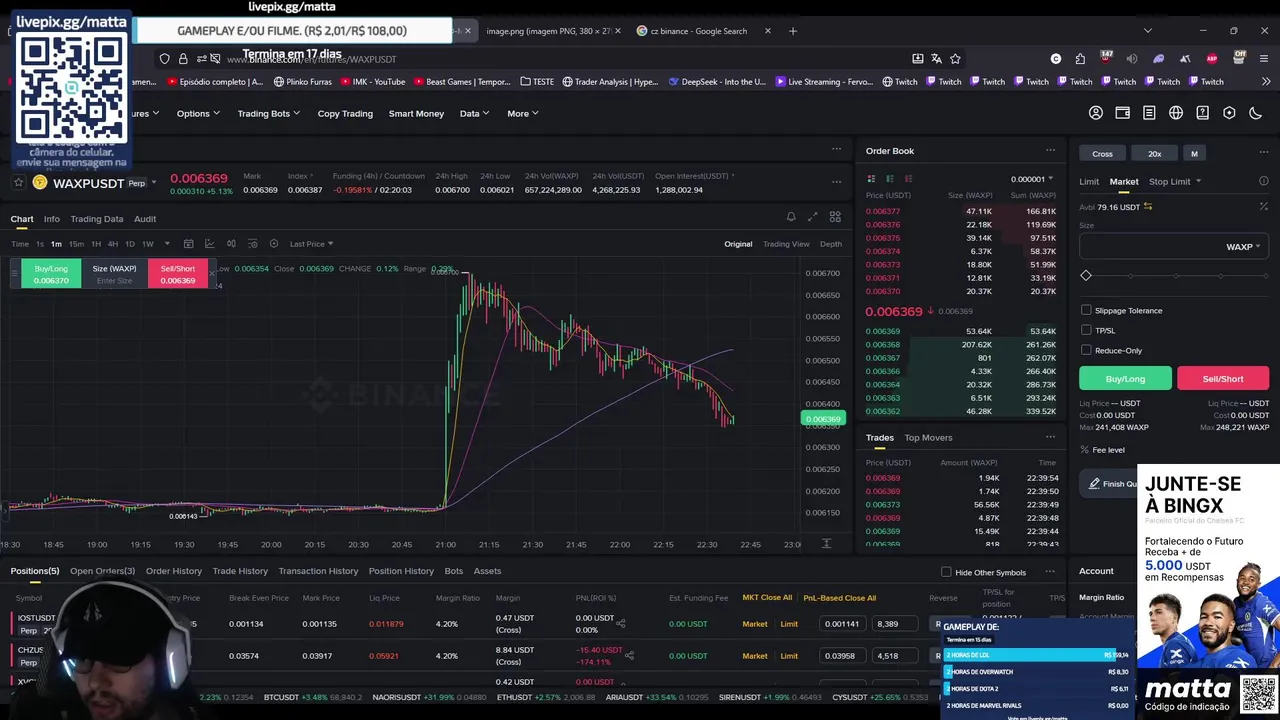Screen dimensions: 1280x720
Task: Open order book 0.000001 precision dropdown
Action: [1032, 179]
